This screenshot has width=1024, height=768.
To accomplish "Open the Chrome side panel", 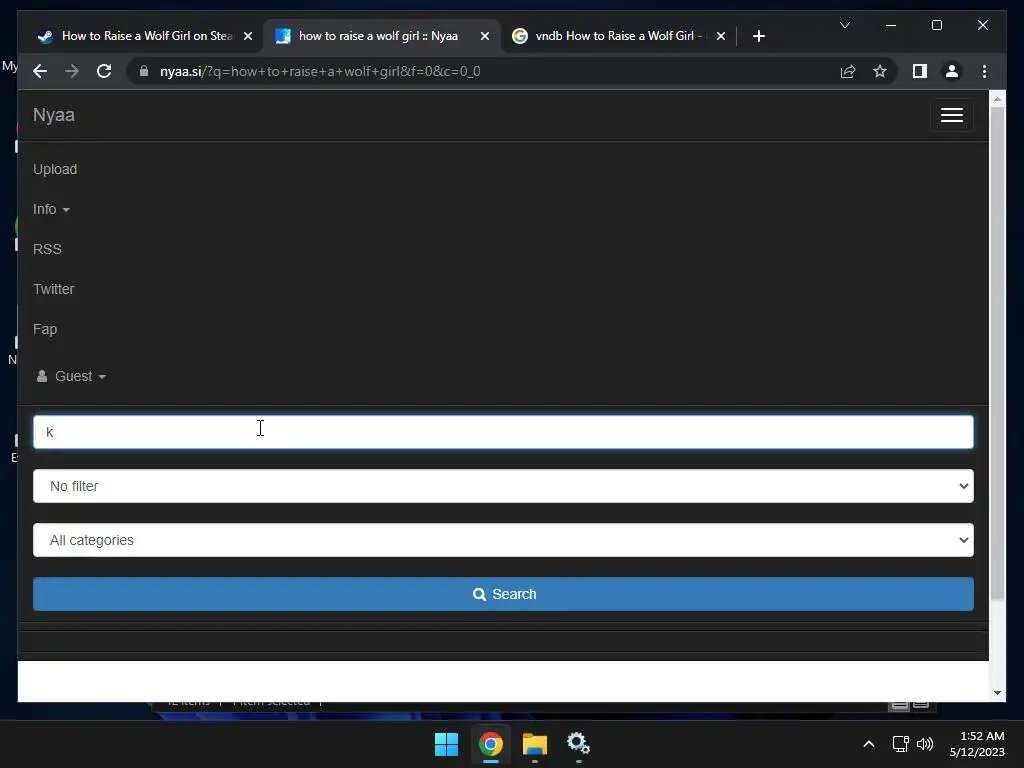I will pos(920,71).
